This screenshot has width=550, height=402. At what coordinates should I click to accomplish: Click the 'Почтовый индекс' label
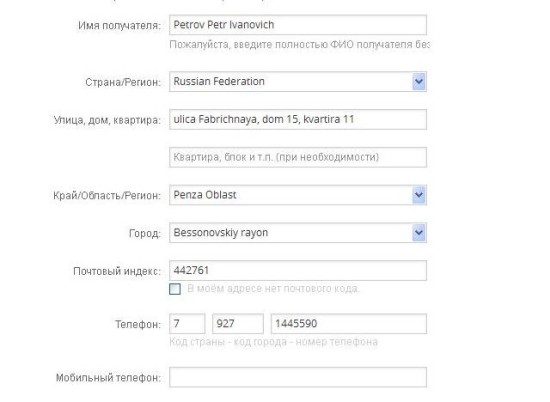117,271
